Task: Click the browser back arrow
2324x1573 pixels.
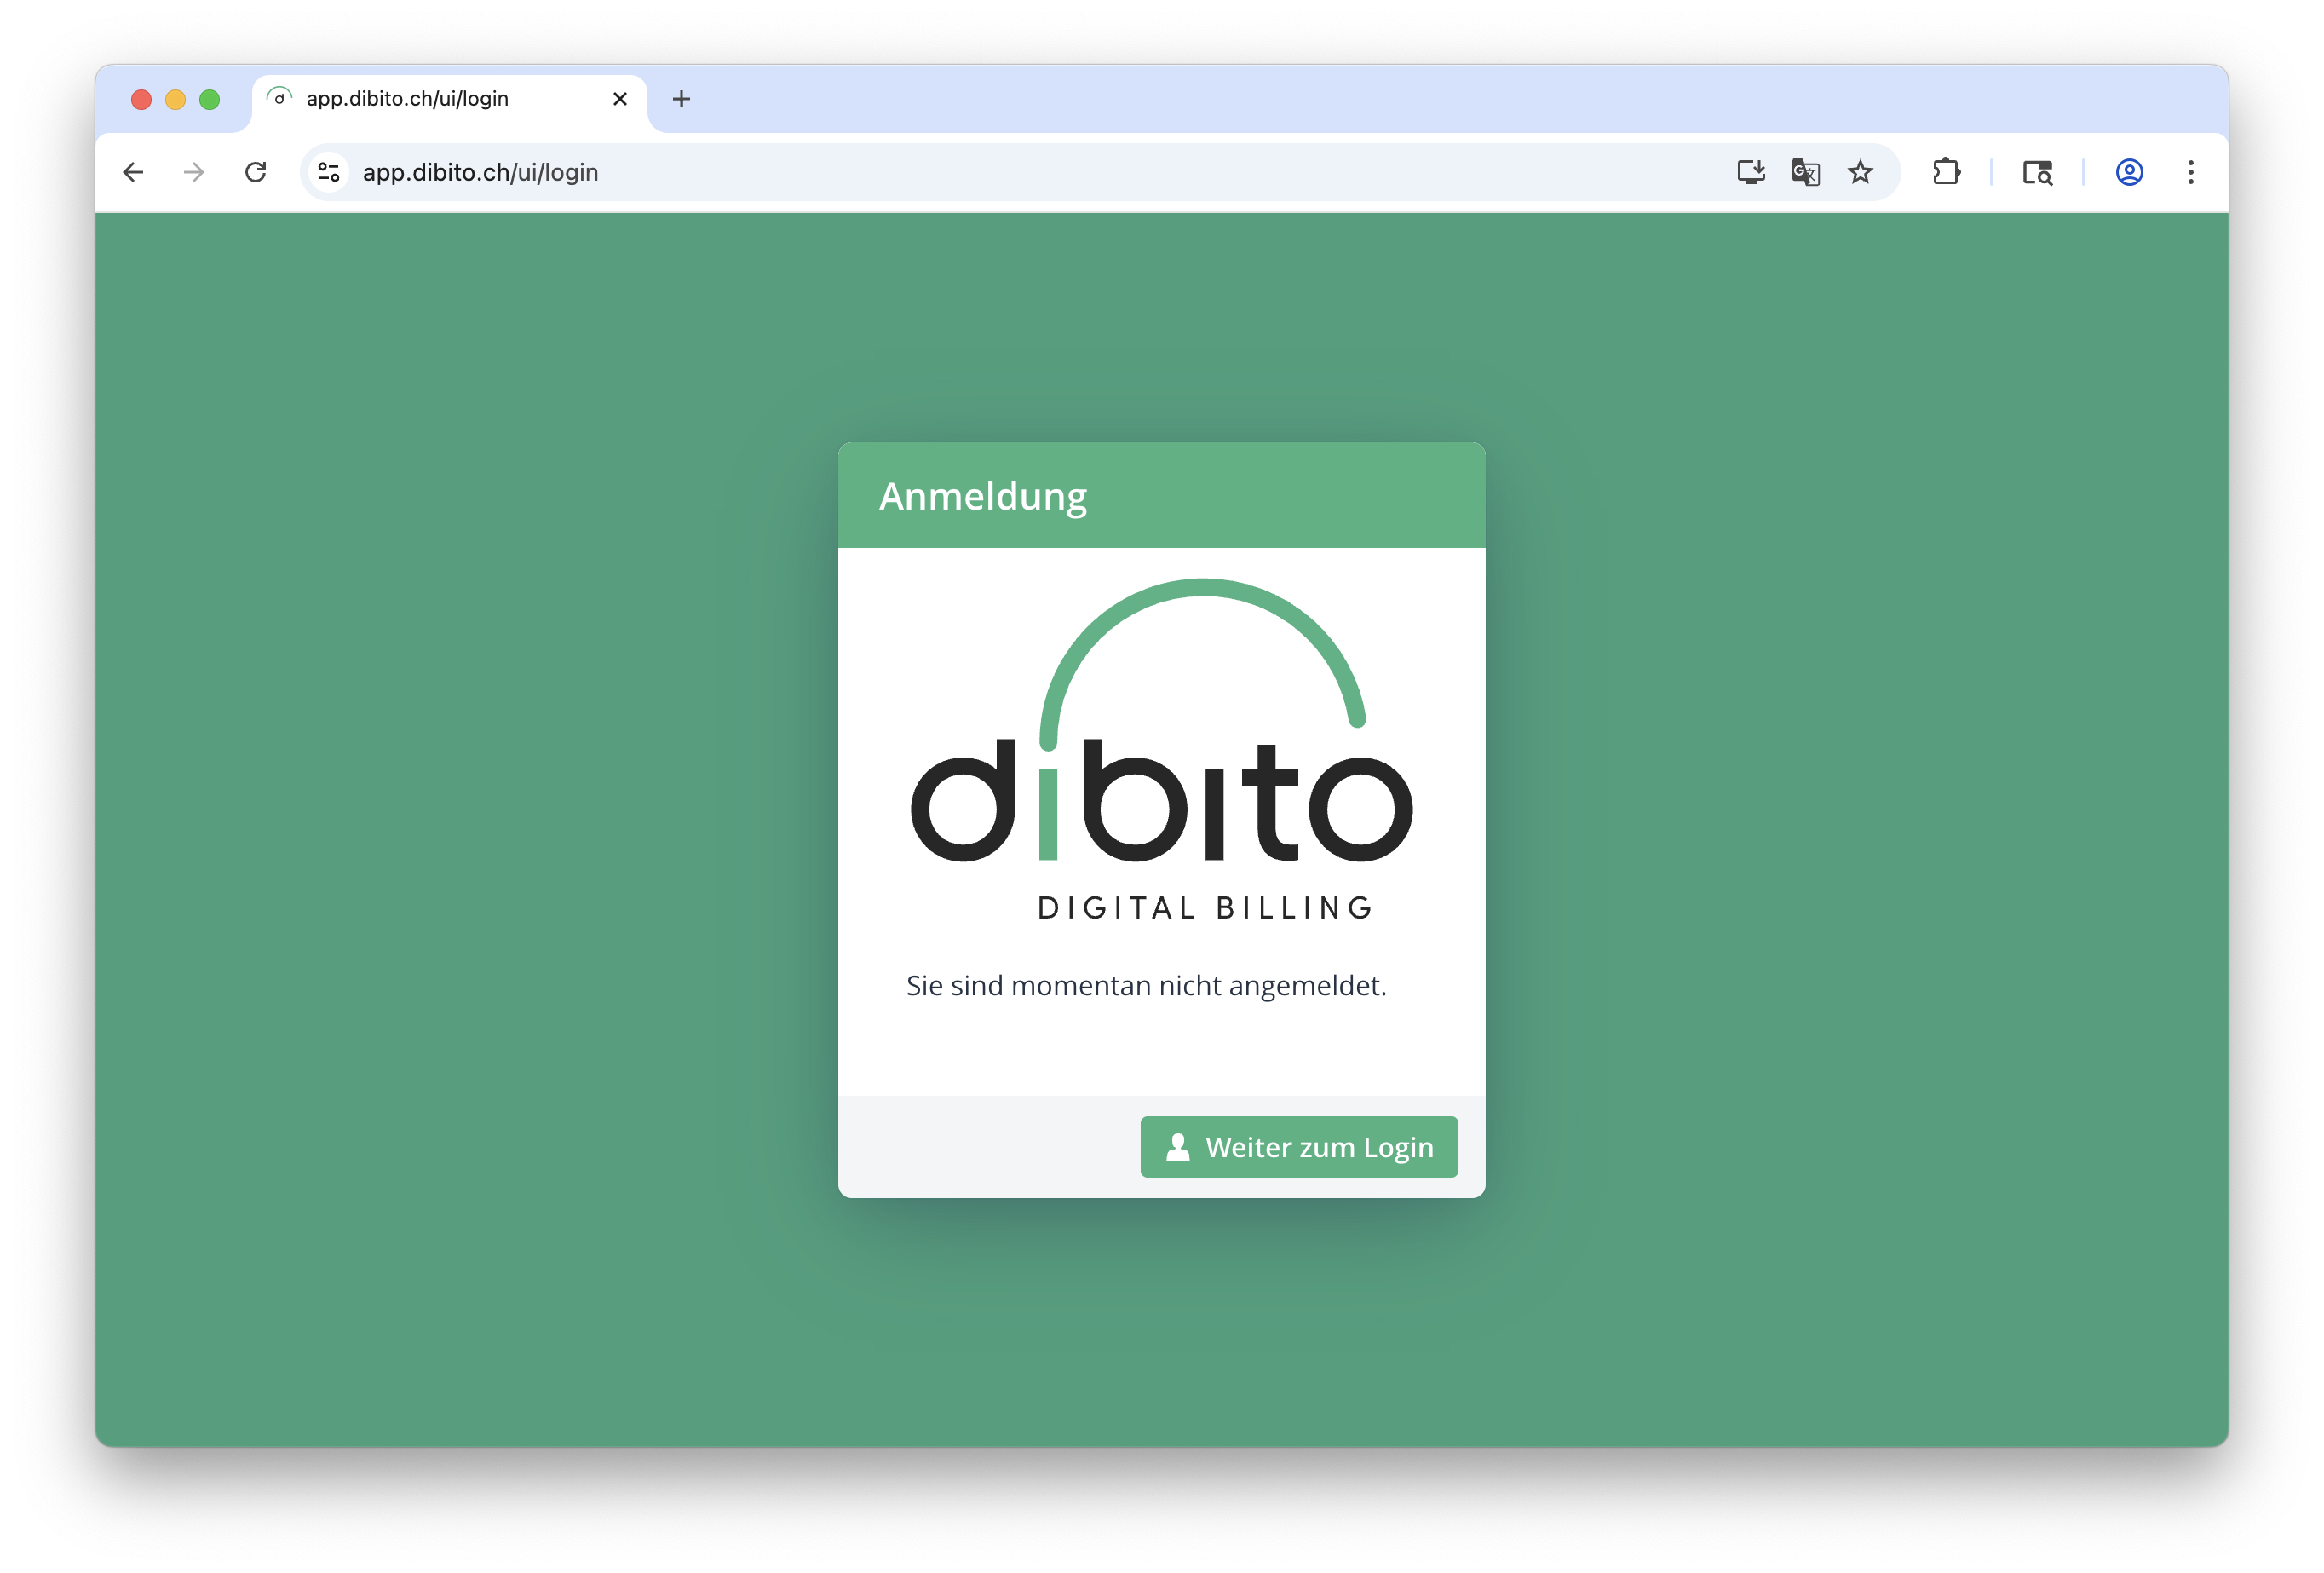Action: 133,172
